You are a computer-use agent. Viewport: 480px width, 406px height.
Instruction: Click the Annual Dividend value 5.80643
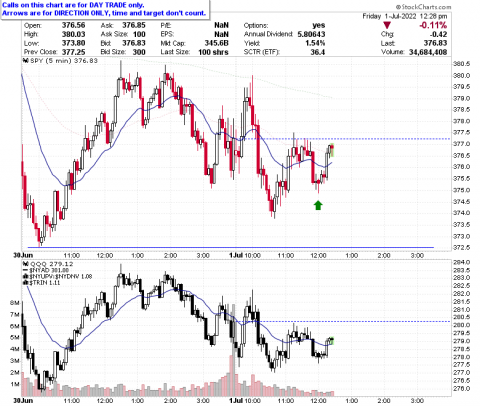(x=311, y=34)
